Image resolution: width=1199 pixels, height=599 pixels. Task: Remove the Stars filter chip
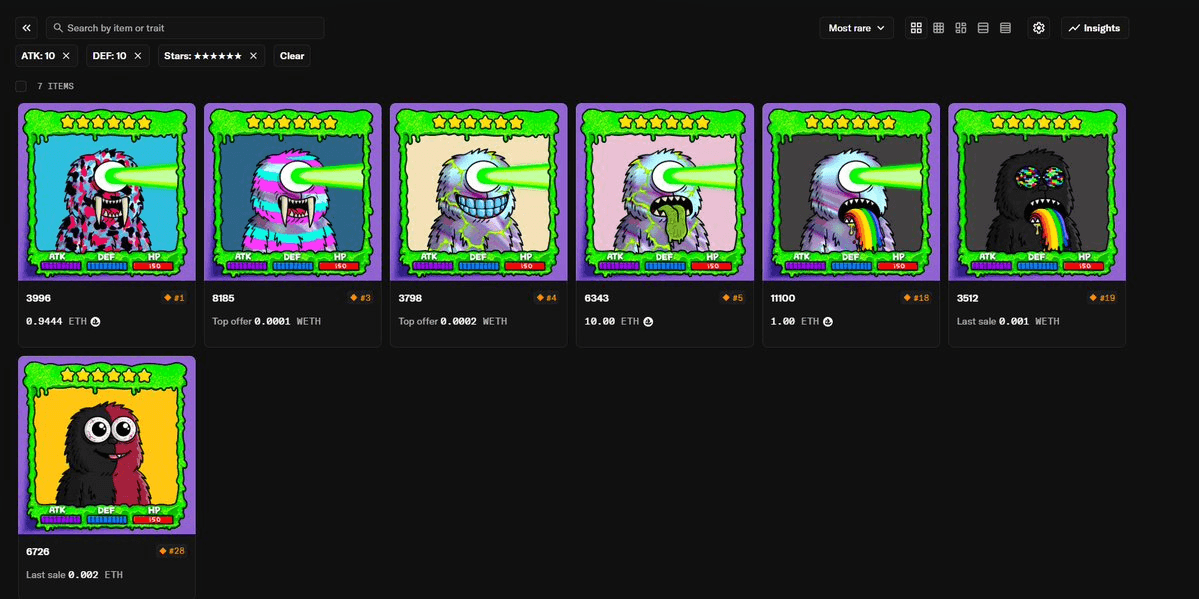tap(253, 56)
